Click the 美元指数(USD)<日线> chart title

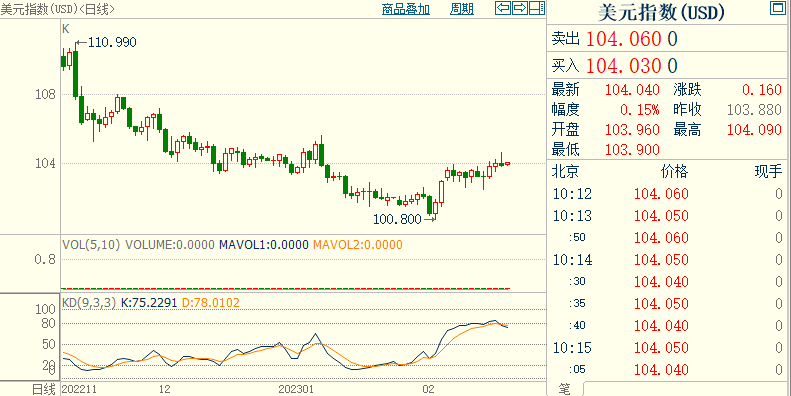[57, 9]
